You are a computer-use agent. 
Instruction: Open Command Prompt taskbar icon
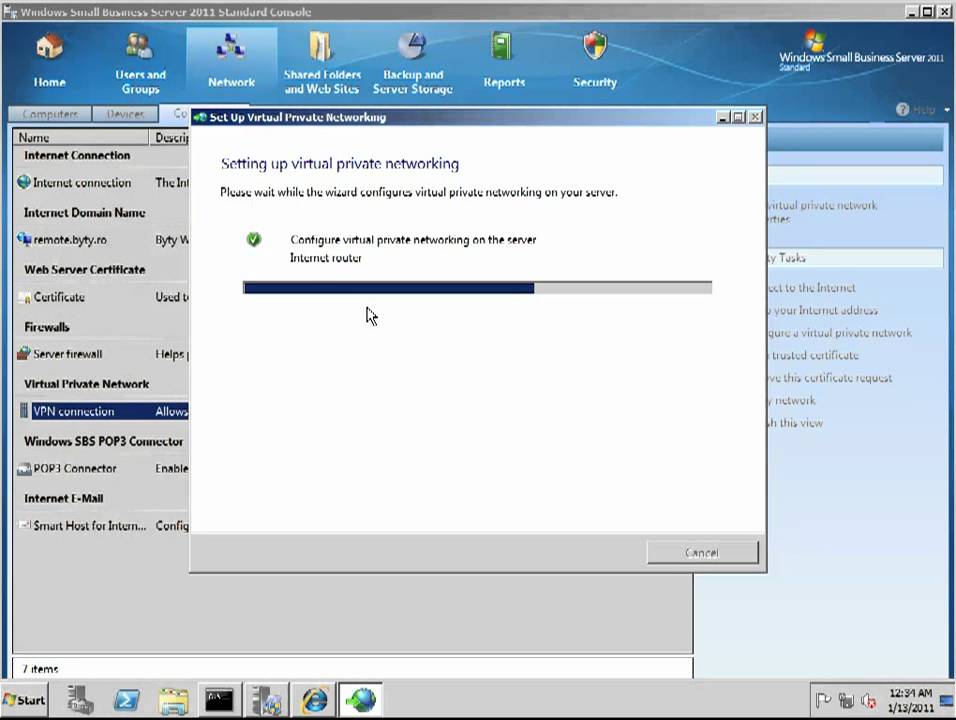[219, 700]
